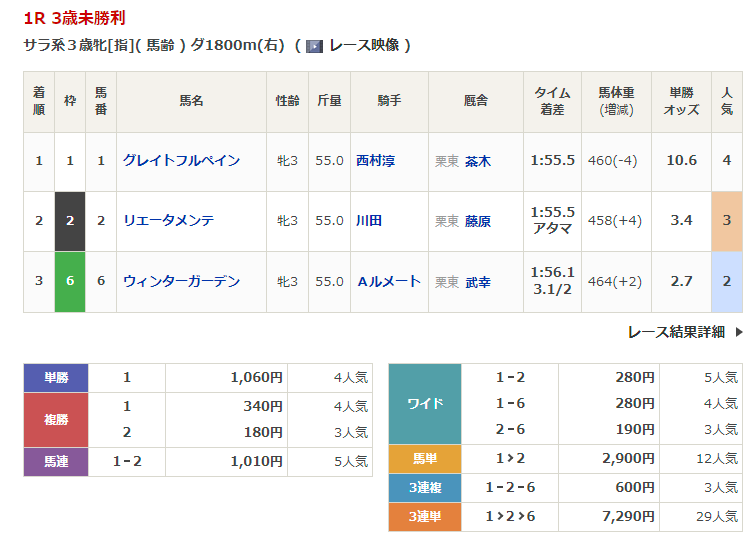Screen dimensions: 755x542
Task: Click jockey name 川田
Action: coord(369,221)
